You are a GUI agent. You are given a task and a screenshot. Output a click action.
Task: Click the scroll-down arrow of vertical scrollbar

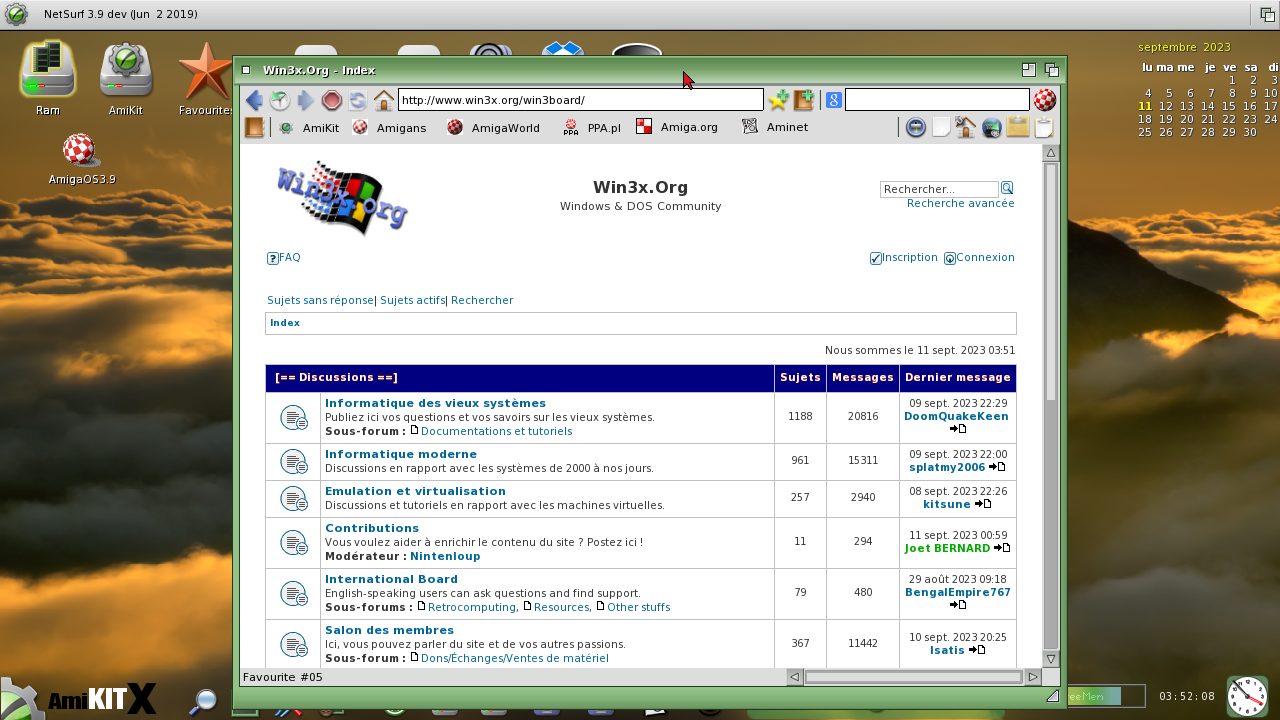tap(1051, 659)
